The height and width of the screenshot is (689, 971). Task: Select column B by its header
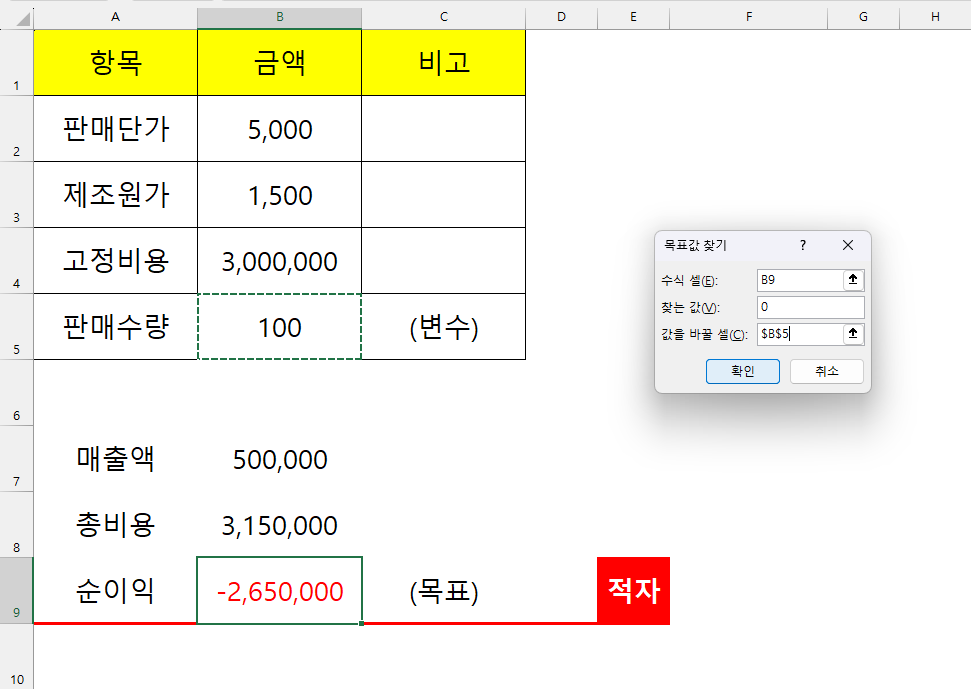(279, 15)
